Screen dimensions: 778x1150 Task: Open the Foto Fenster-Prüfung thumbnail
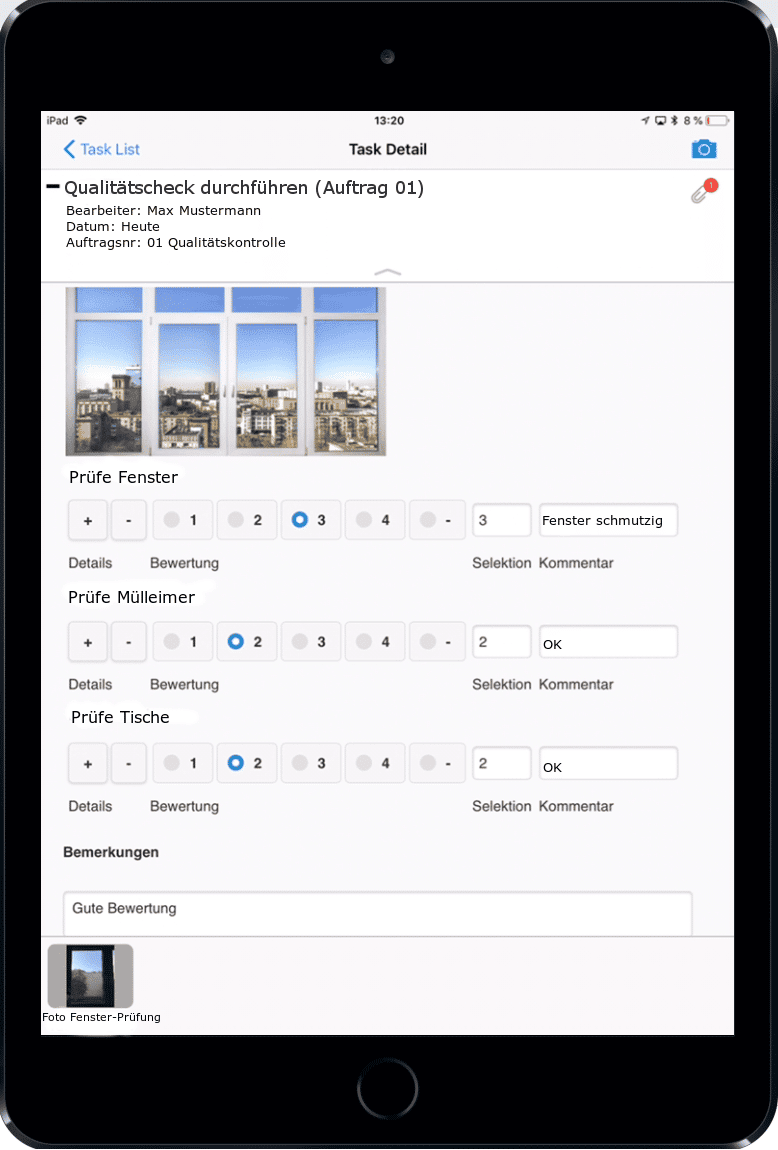[x=90, y=976]
